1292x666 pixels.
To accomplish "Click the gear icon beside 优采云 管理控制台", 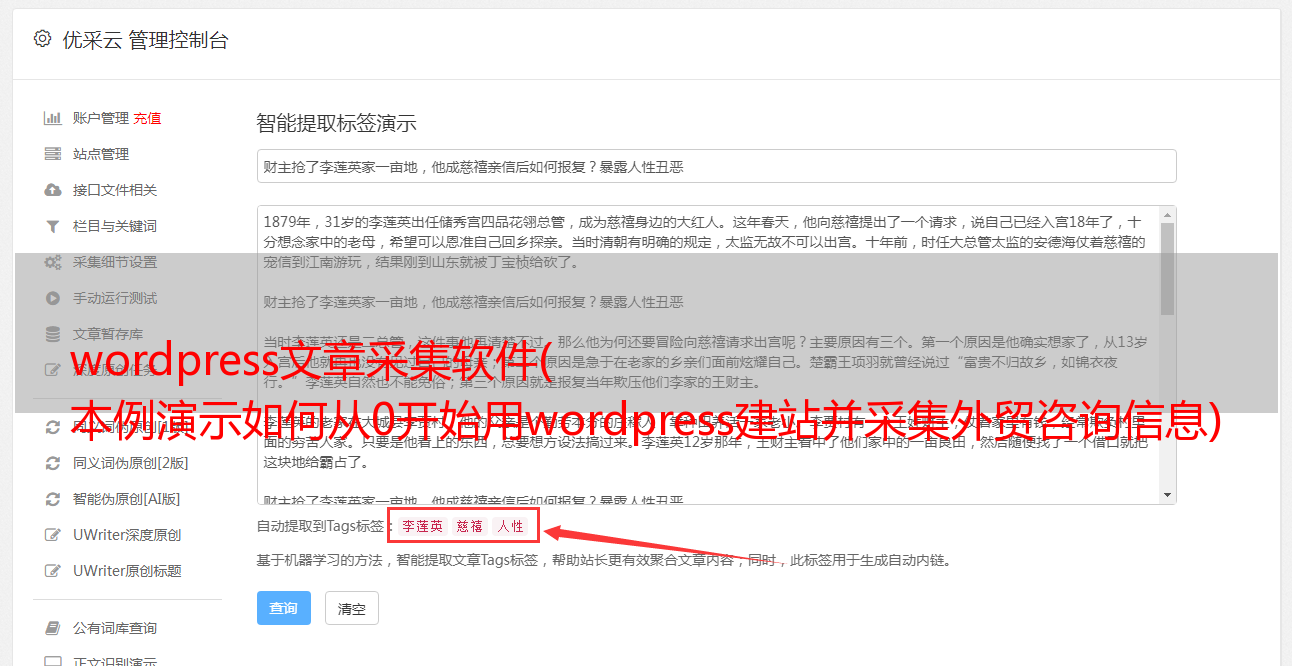I will click(x=42, y=39).
